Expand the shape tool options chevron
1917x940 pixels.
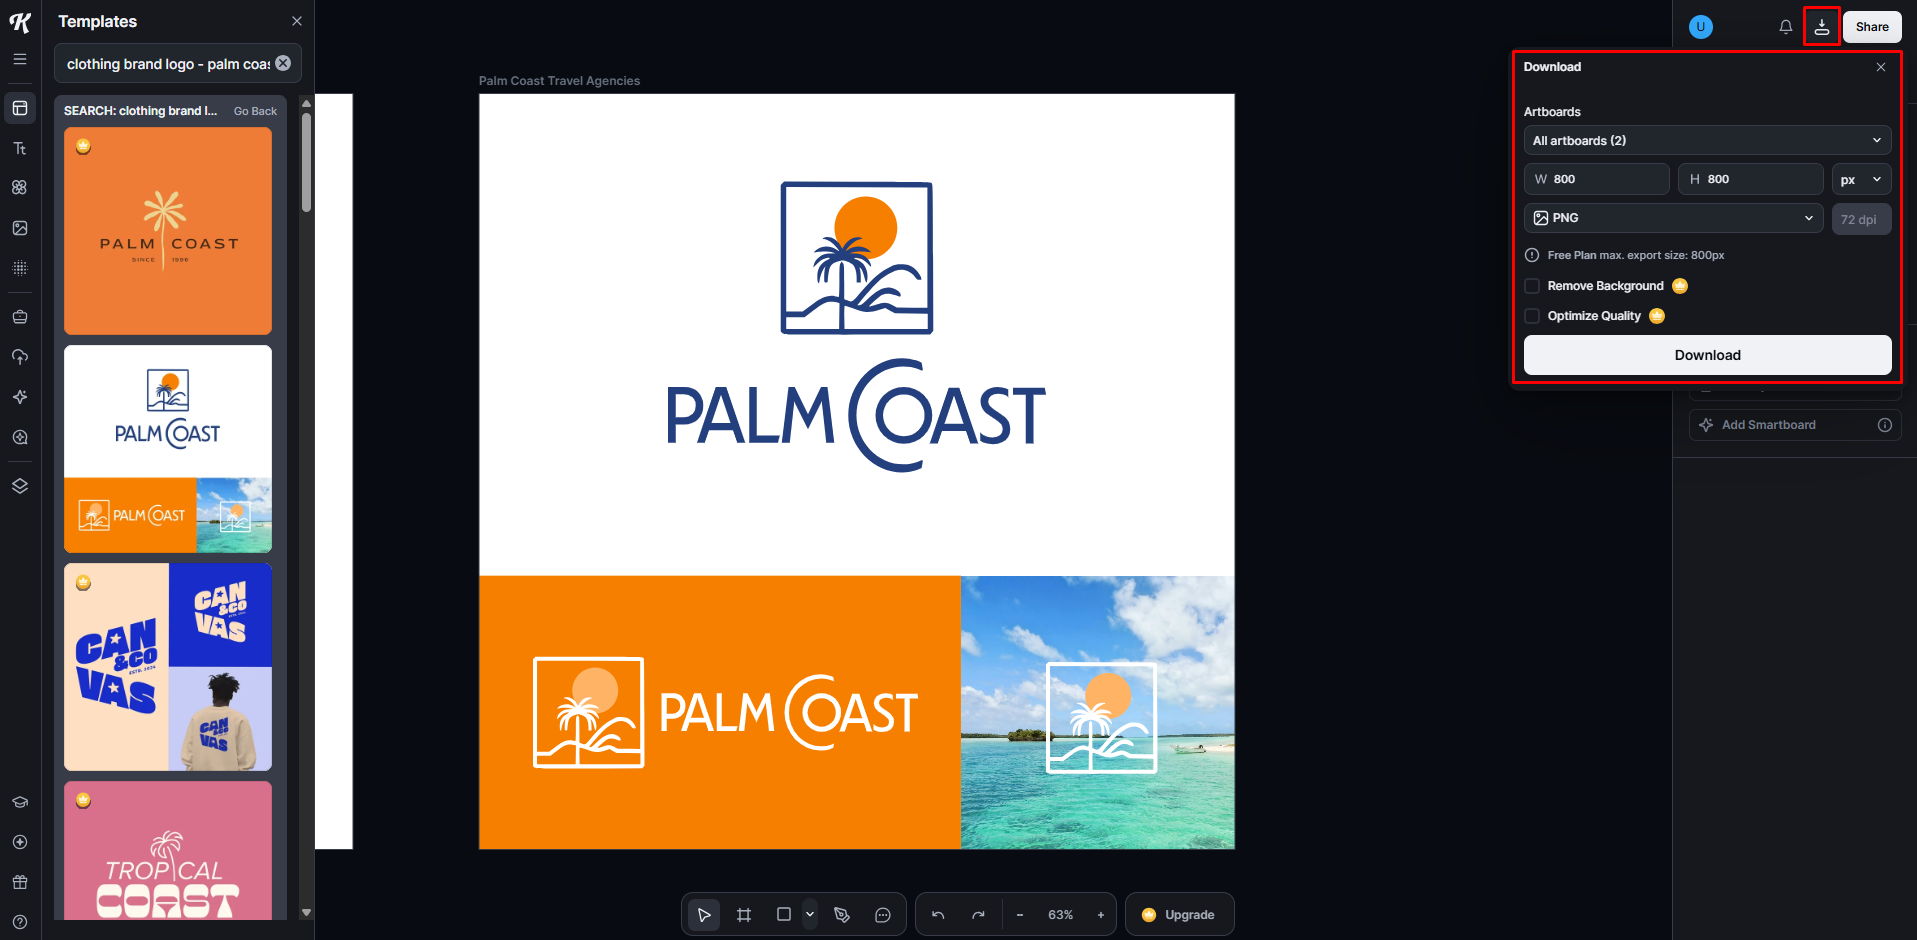click(809, 913)
